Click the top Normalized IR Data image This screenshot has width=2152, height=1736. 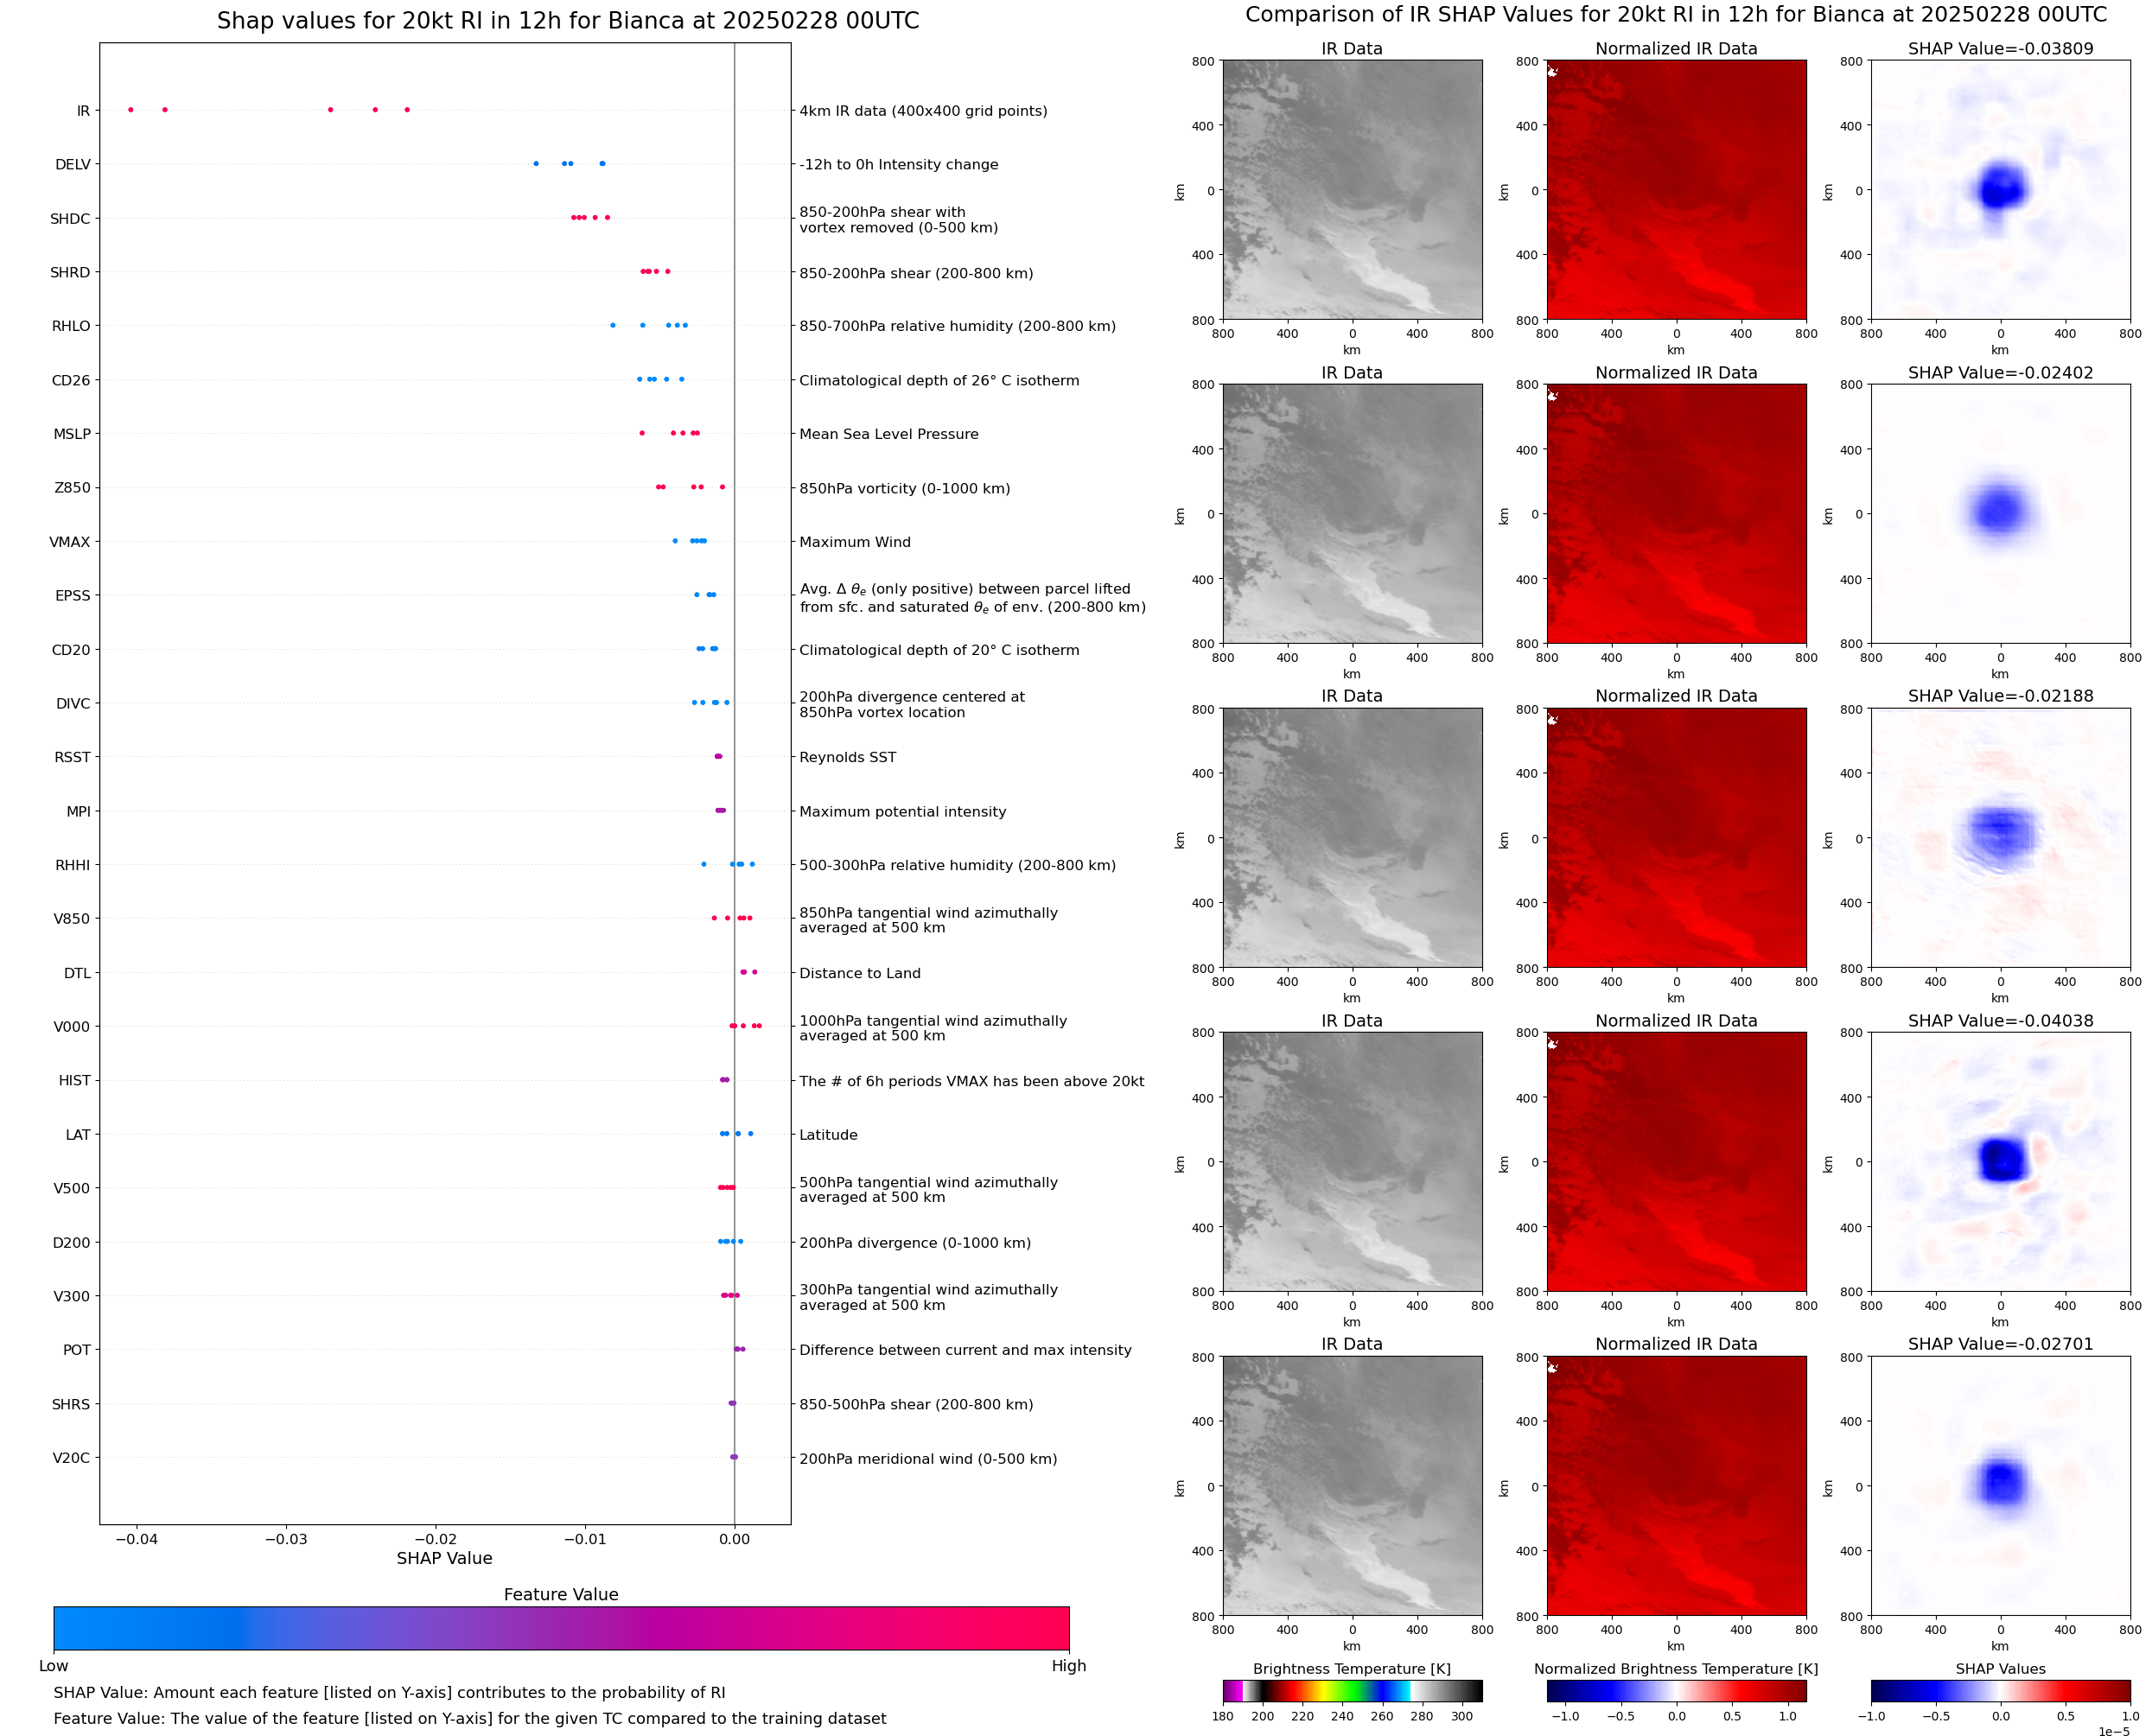1676,190
